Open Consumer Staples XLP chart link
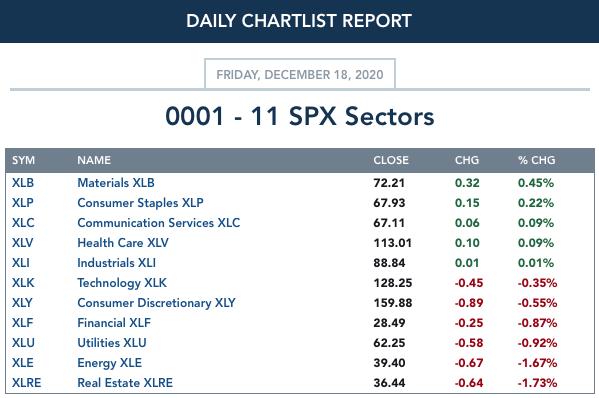 pos(140,203)
